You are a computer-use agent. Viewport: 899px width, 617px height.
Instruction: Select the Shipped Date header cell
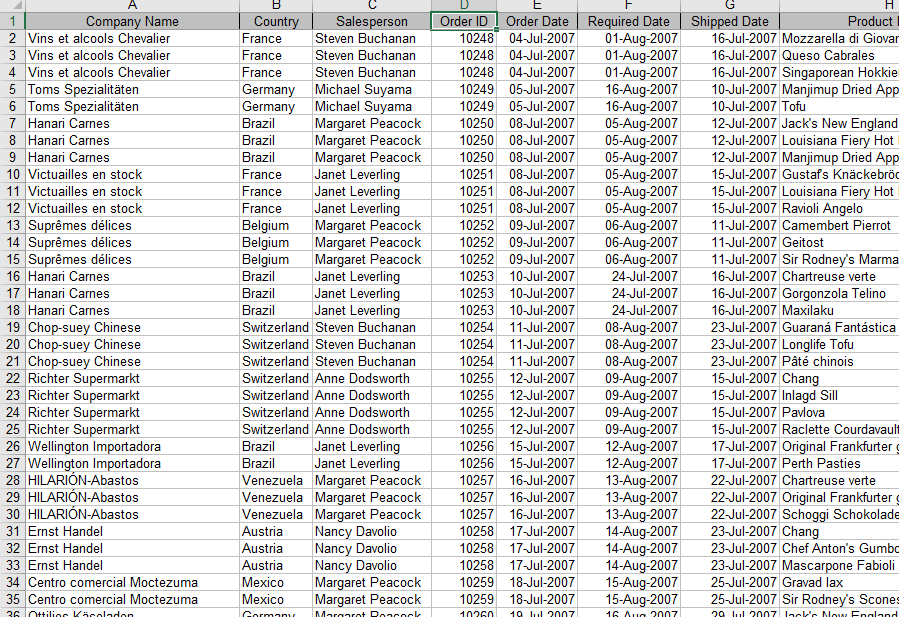tap(730, 22)
